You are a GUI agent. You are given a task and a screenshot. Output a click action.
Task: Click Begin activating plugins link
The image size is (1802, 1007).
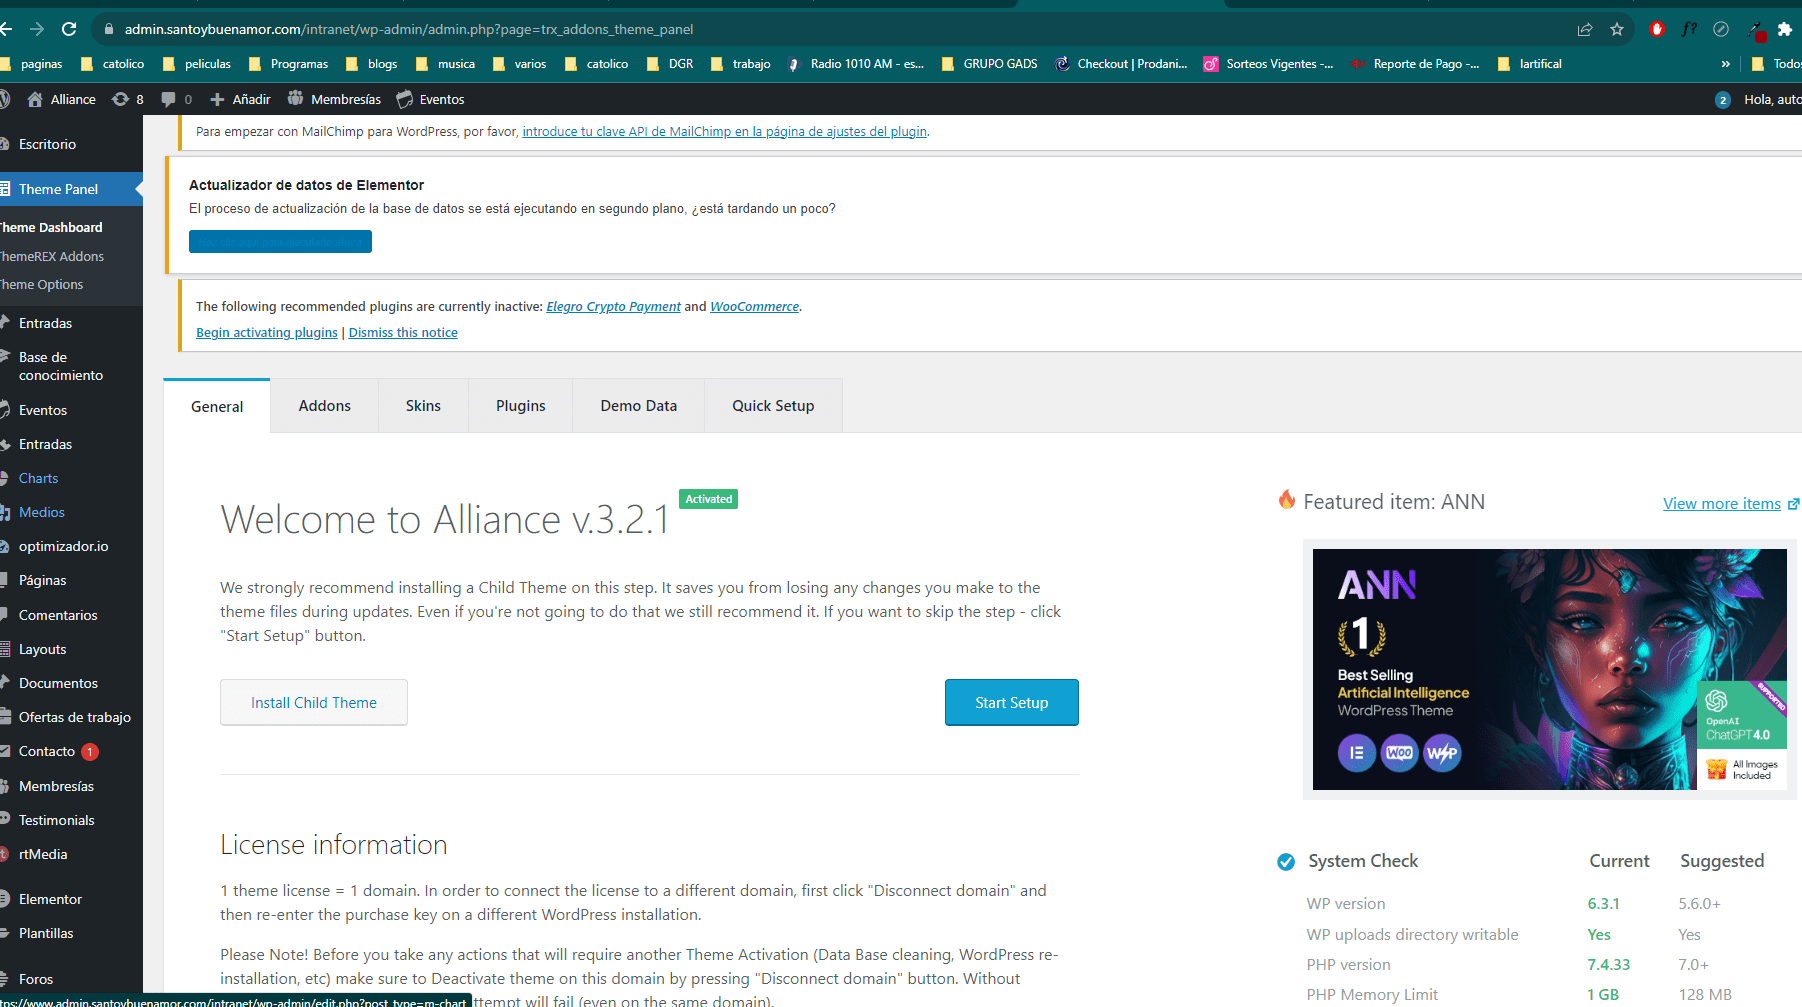pyautogui.click(x=267, y=333)
